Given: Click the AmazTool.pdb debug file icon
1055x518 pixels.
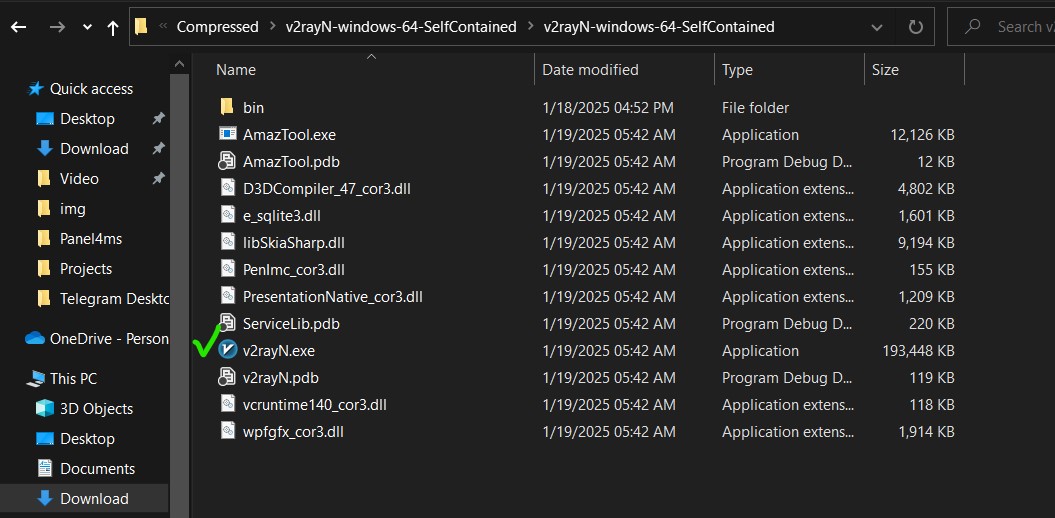Looking at the screenshot, I should click(227, 162).
